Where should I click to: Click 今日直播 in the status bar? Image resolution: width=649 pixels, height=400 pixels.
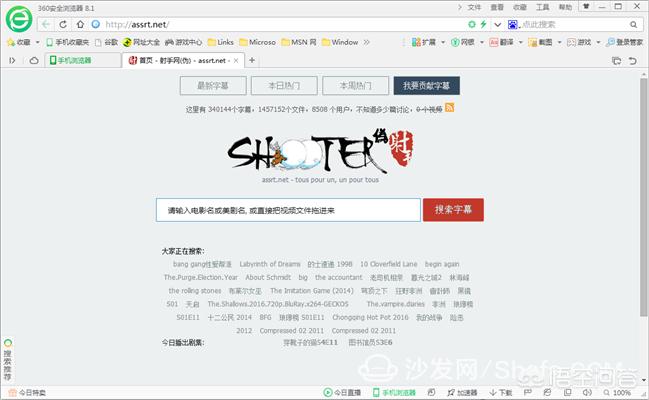coord(342,392)
